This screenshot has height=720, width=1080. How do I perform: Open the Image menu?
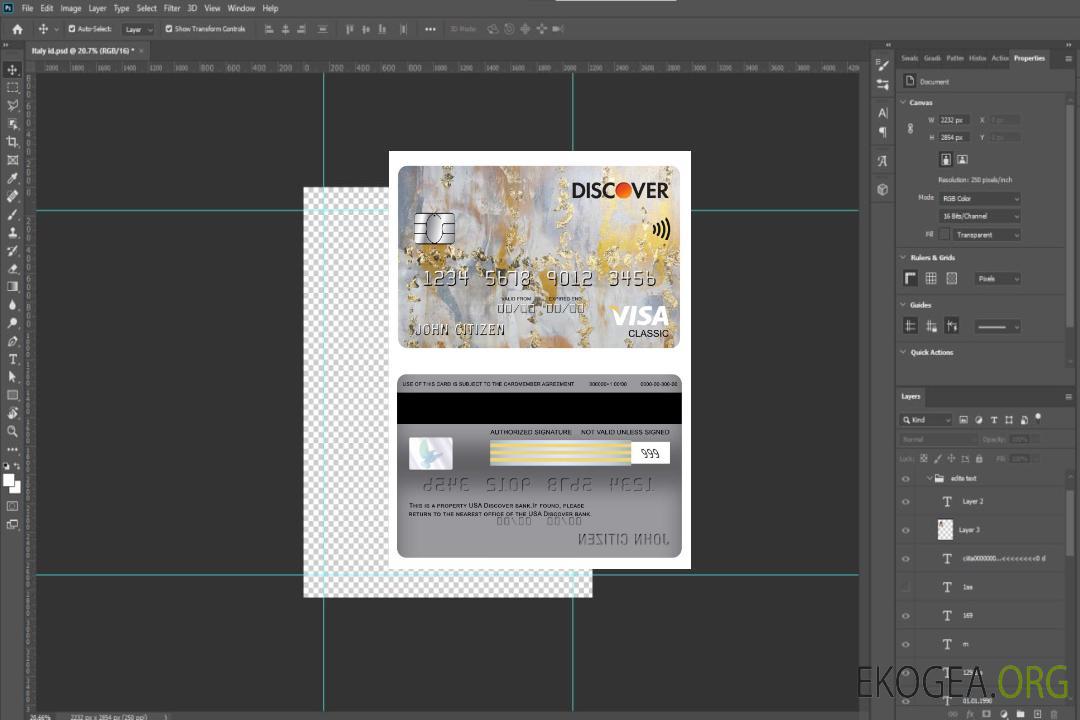click(70, 8)
